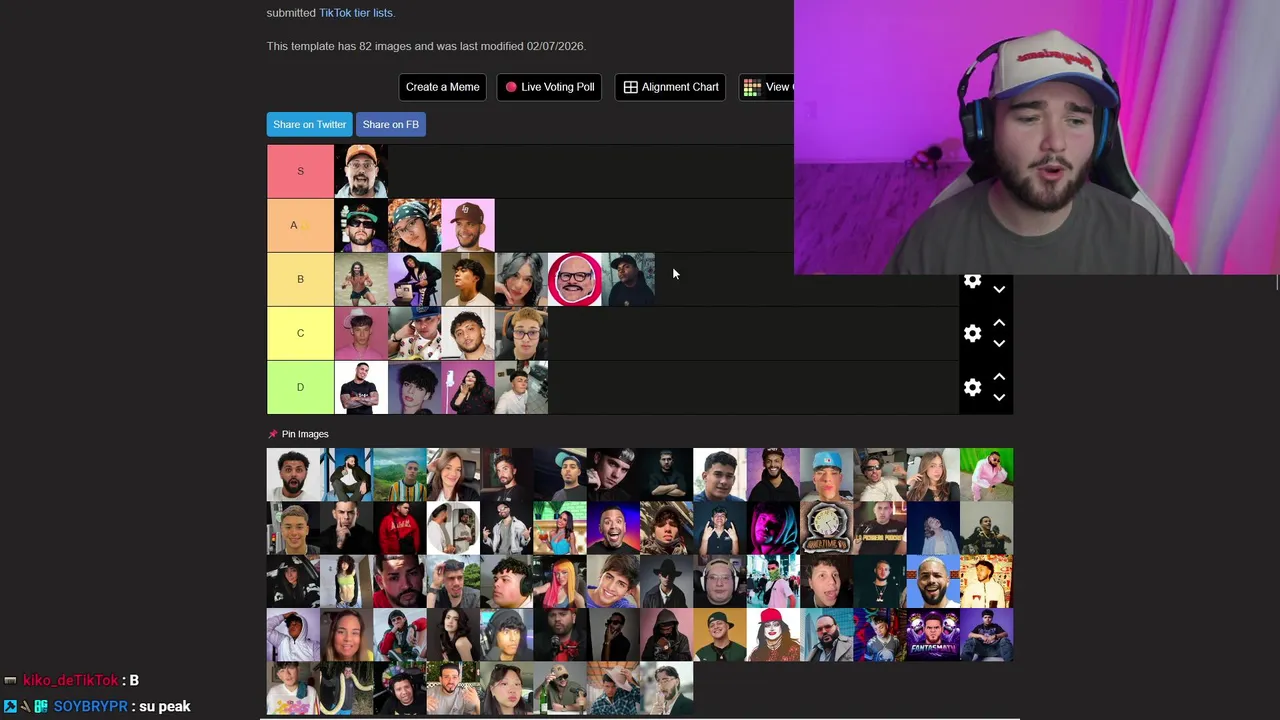This screenshot has height=720, width=1280.
Task: Open the Alignment Chart option
Action: (671, 87)
